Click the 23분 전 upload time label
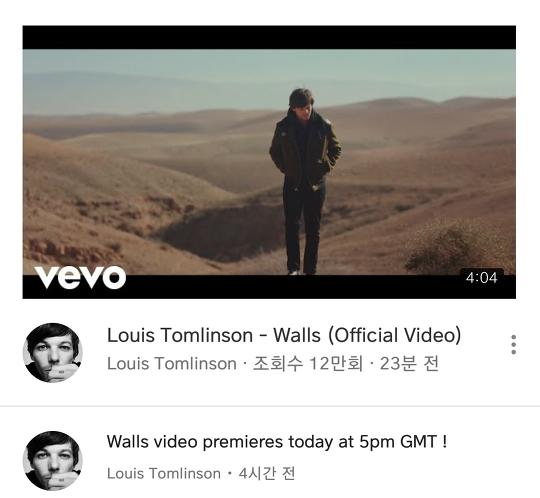Image resolution: width=540 pixels, height=498 pixels. [x=409, y=364]
